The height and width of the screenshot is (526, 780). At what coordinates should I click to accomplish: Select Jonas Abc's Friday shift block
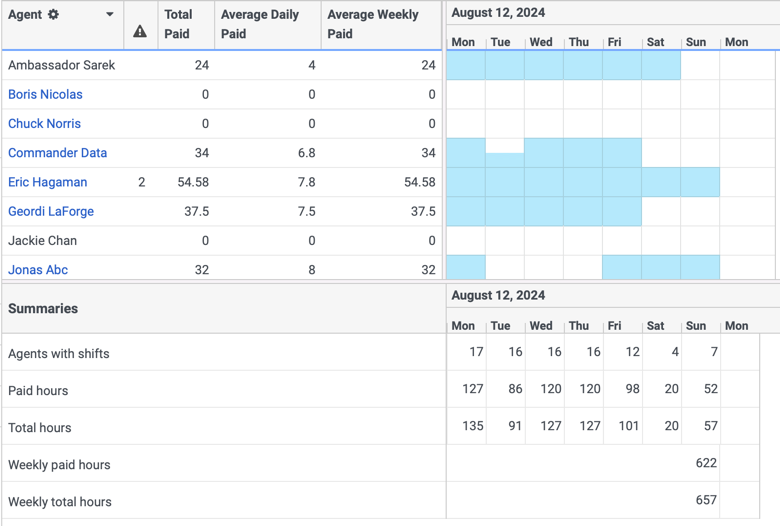(621, 268)
